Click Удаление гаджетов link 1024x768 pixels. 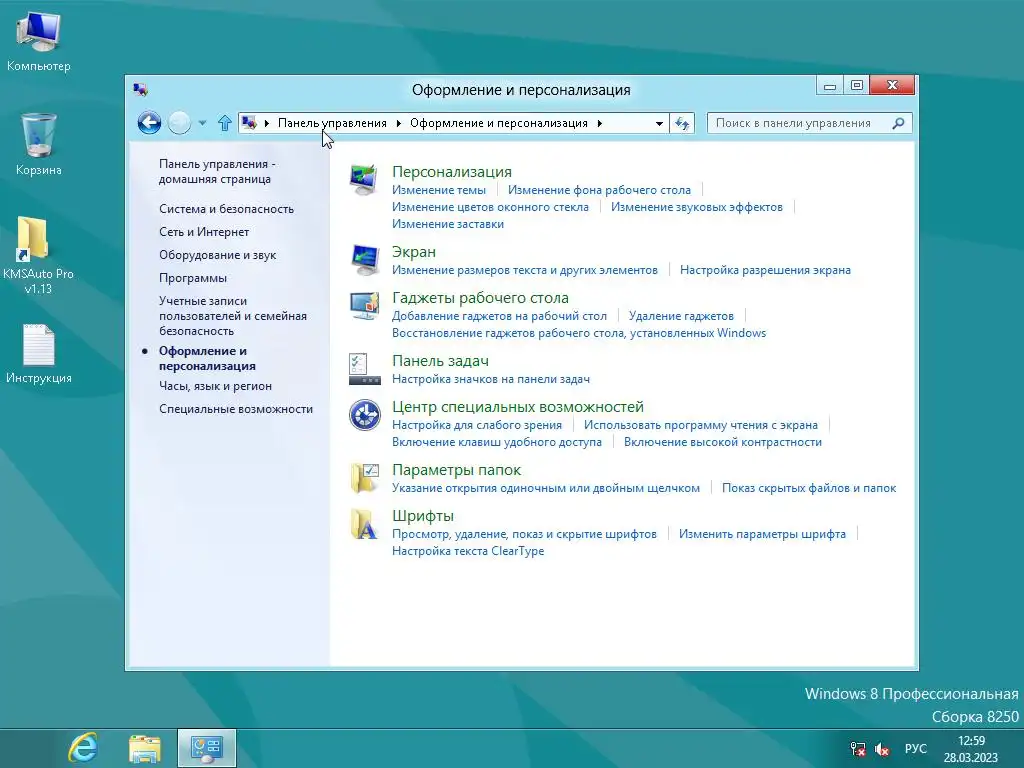(681, 316)
